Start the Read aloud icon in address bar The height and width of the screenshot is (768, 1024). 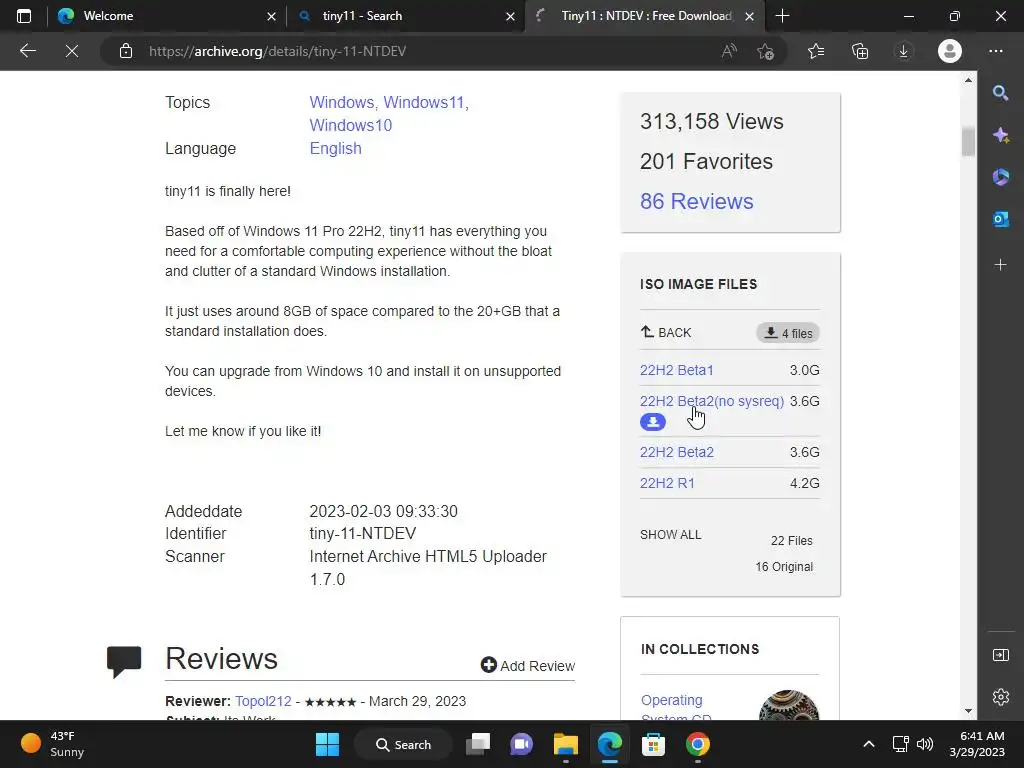click(x=729, y=51)
